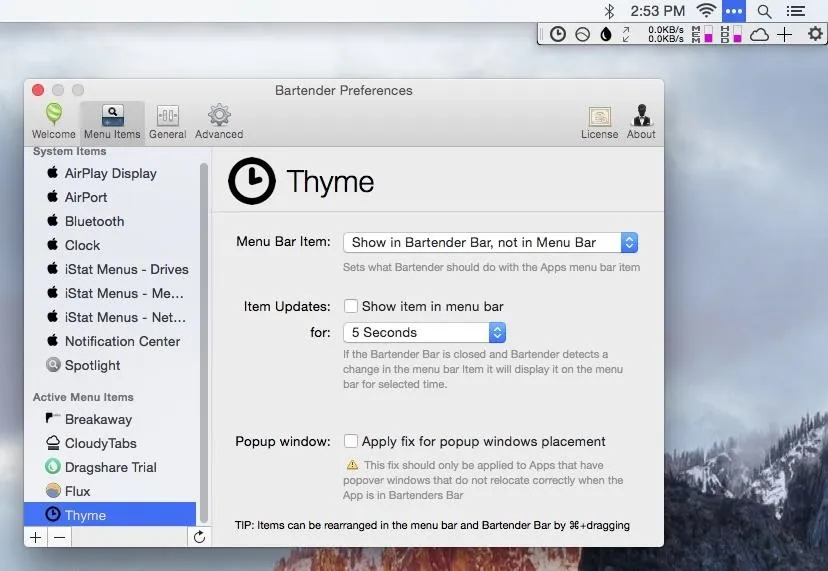Open the Advanced preferences tab
Viewport: 828px width, 571px height.
(219, 121)
